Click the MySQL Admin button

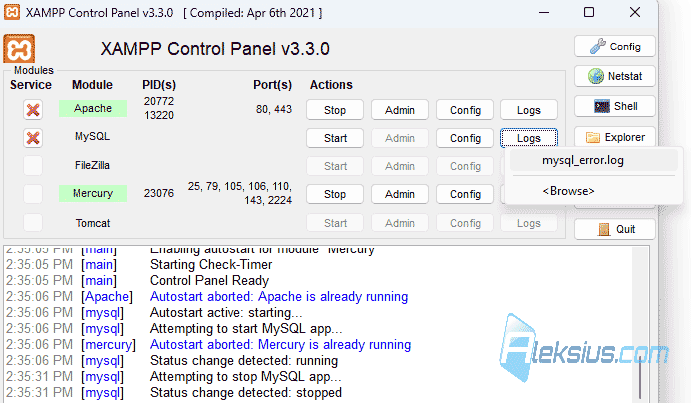pyautogui.click(x=400, y=138)
